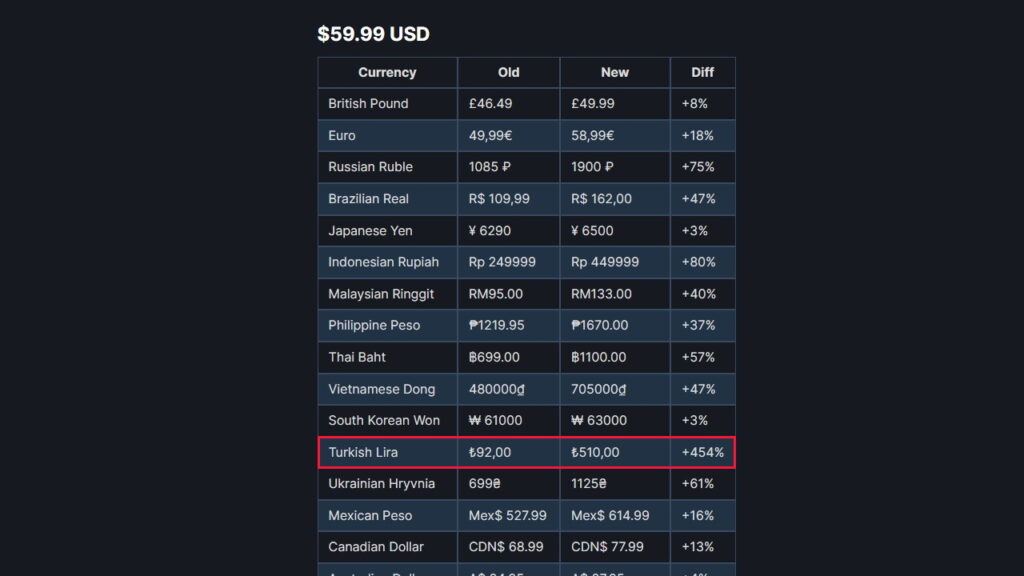Click Turkish Lira new price ₺510,00
The image size is (1024, 576).
coord(595,453)
